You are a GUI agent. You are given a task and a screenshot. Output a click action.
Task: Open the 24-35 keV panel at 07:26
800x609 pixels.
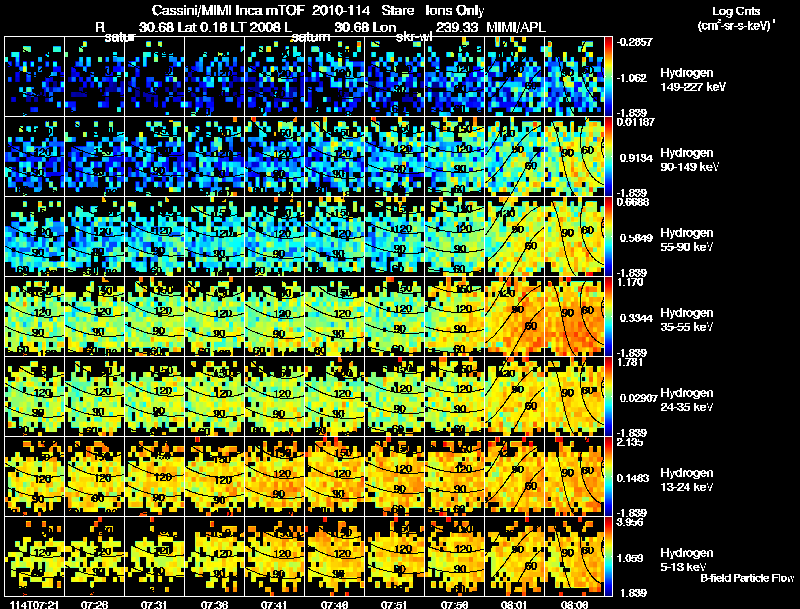(x=95, y=396)
